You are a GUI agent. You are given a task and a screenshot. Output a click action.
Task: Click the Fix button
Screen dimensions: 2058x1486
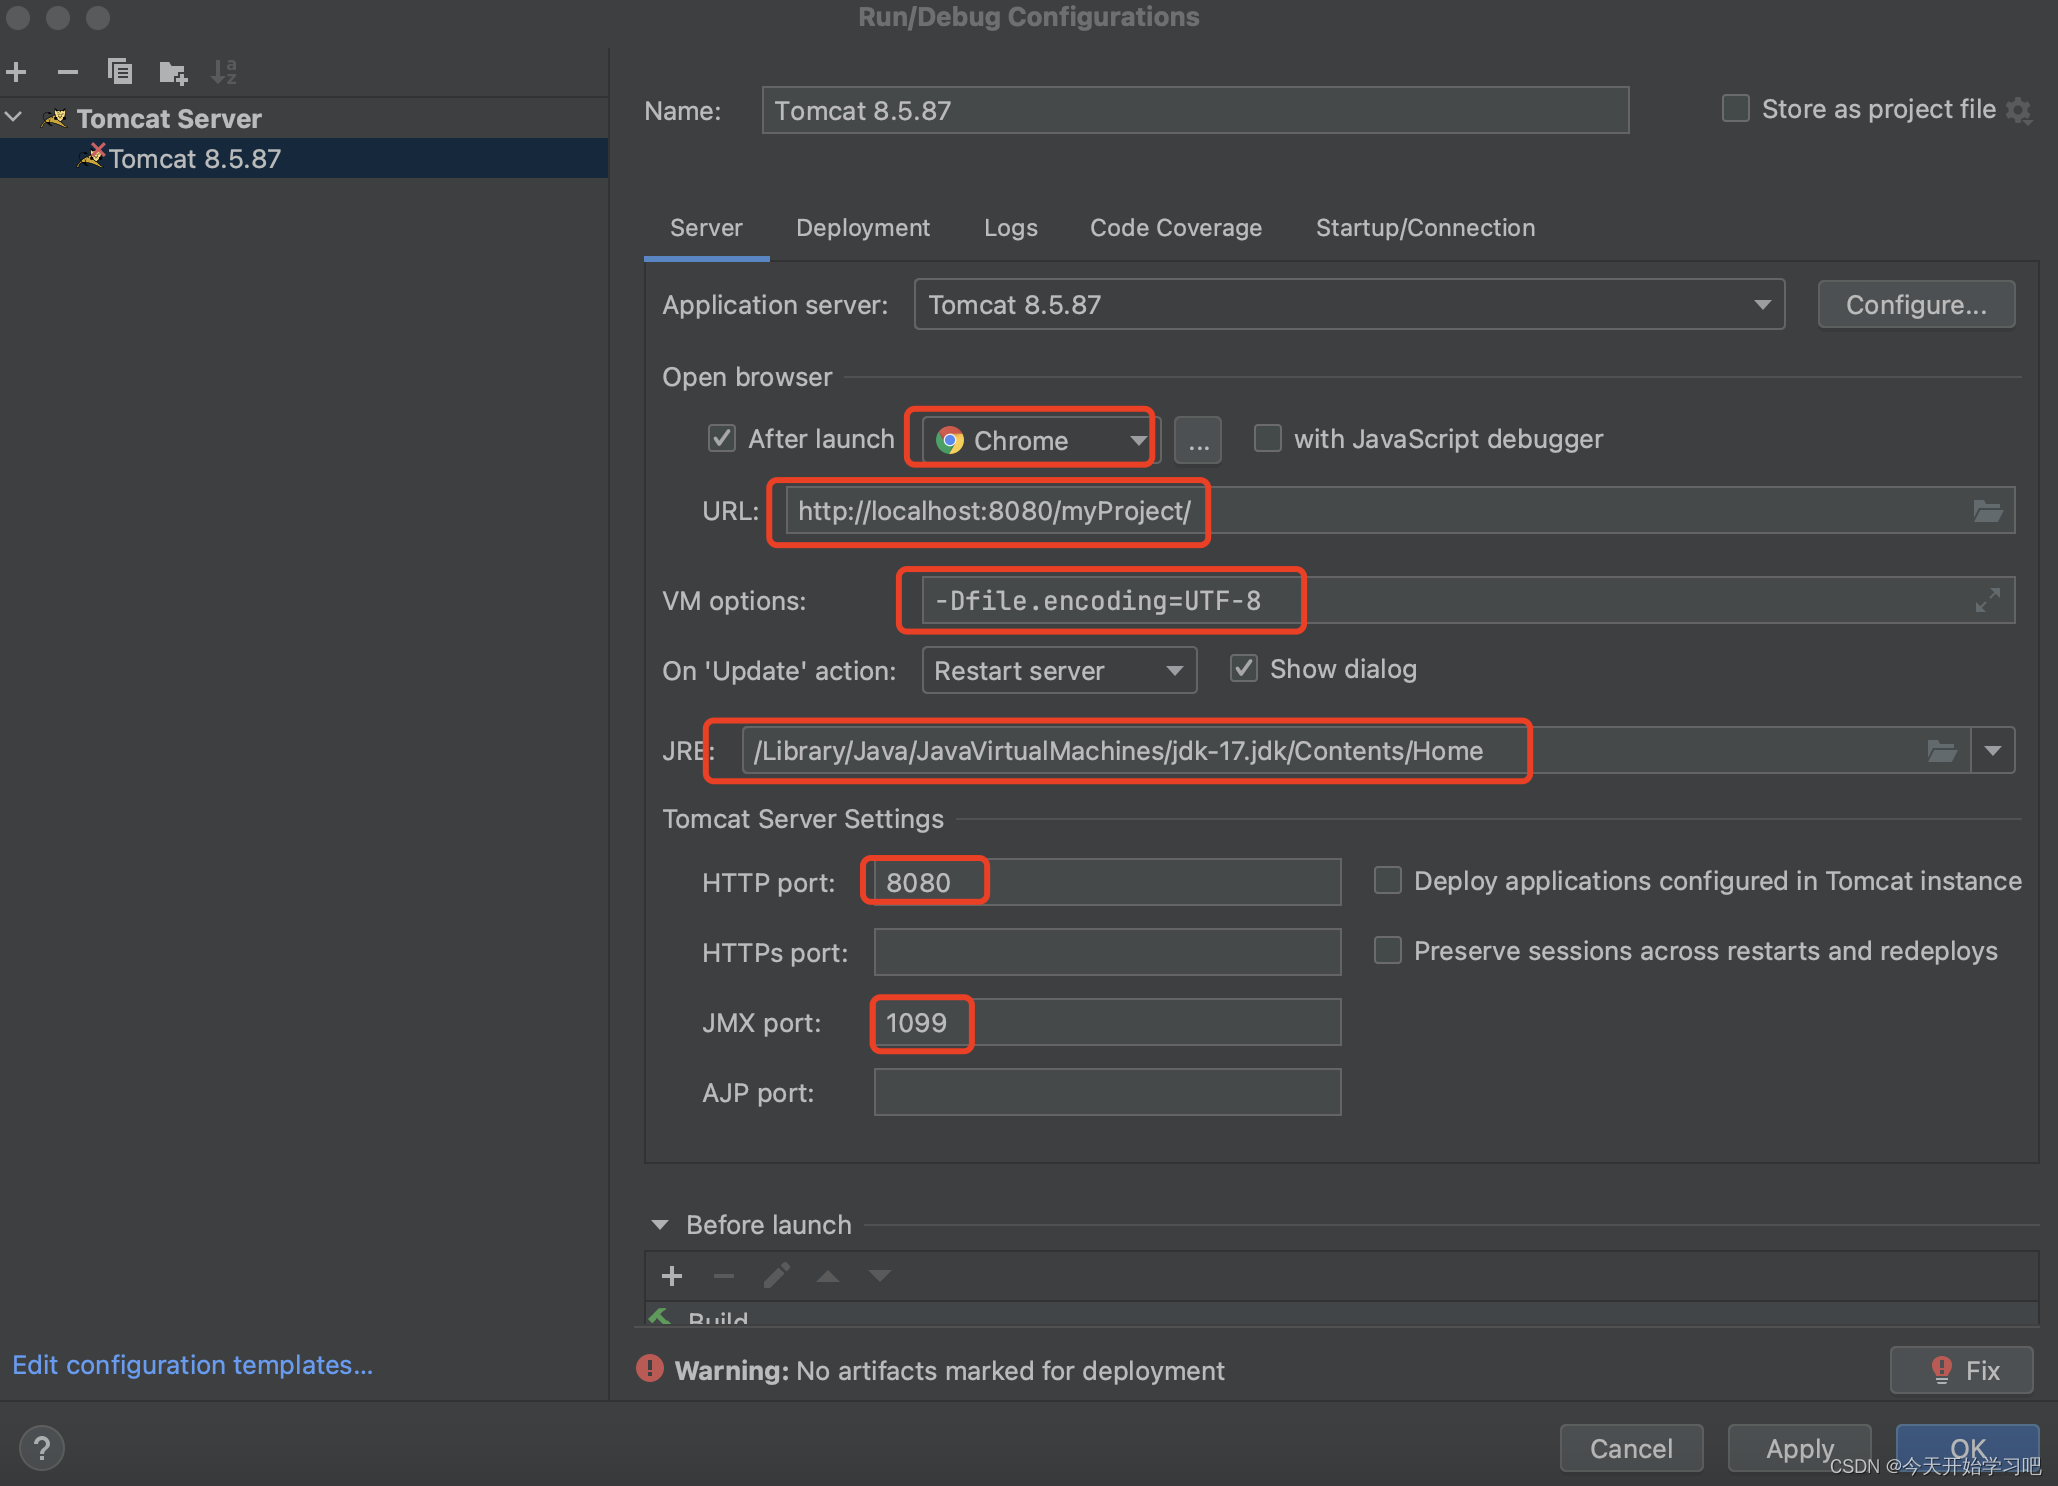pos(1961,1369)
